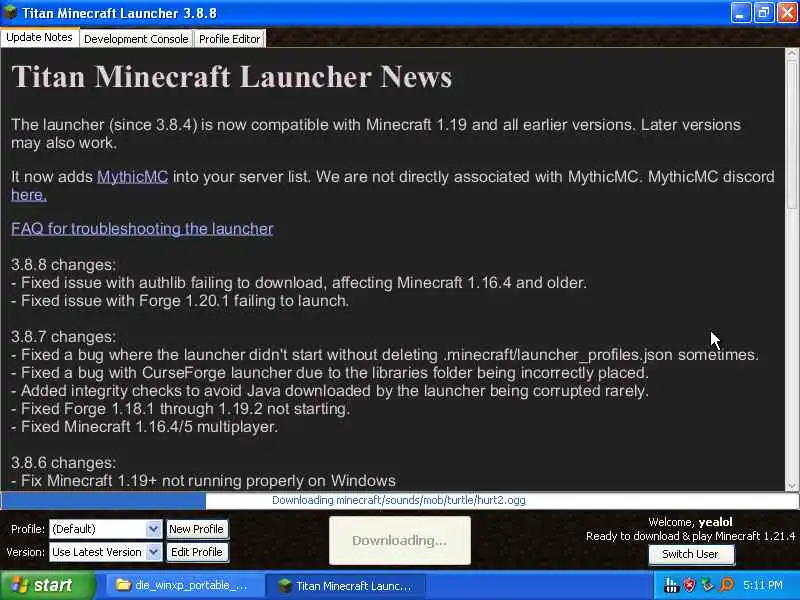Click the '3.8.7 changes:' heading
This screenshot has height=600, width=800.
(x=64, y=337)
